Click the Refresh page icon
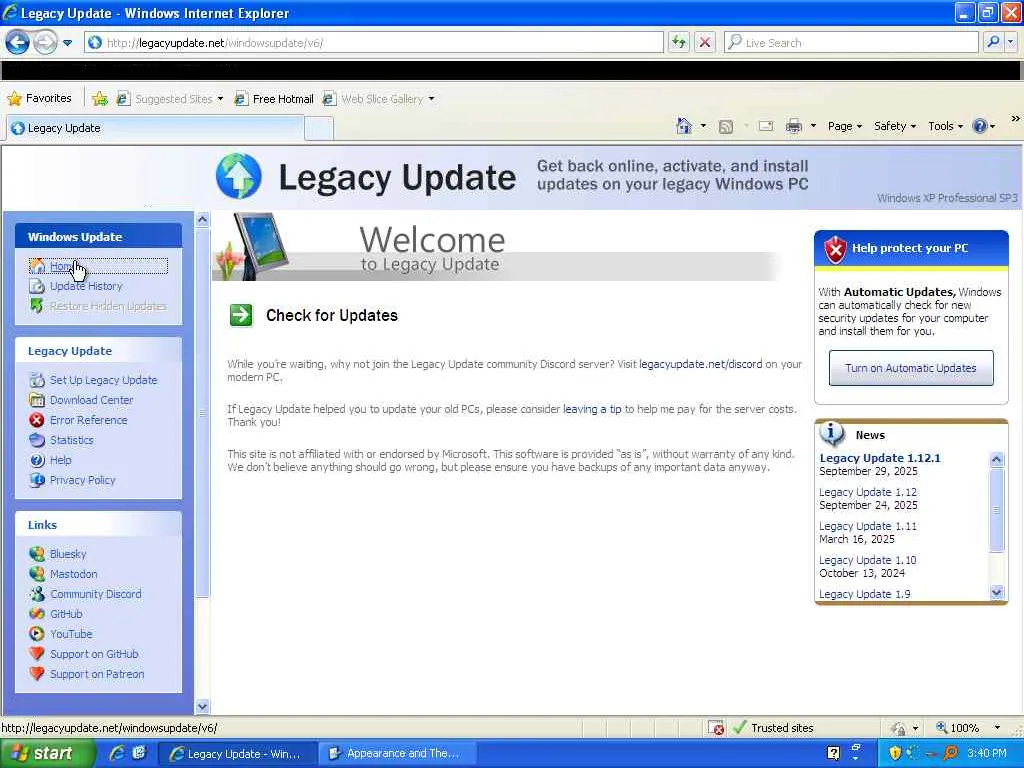This screenshot has width=1024, height=768. pyautogui.click(x=679, y=42)
